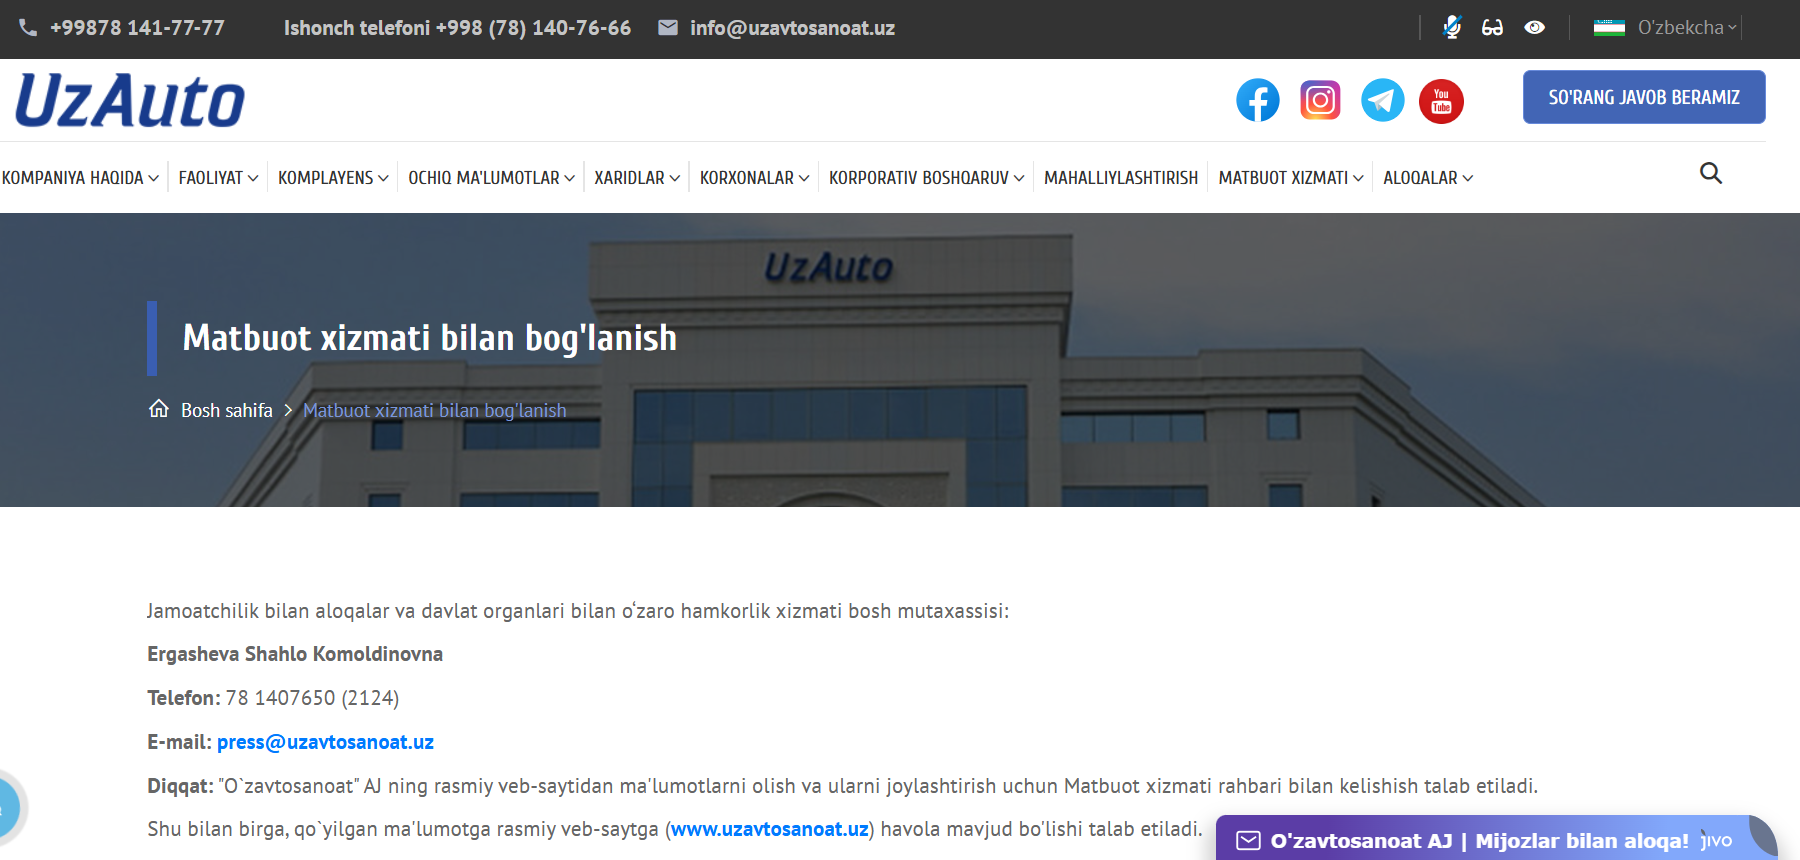Open the UzAuto Facebook page icon

click(x=1258, y=100)
